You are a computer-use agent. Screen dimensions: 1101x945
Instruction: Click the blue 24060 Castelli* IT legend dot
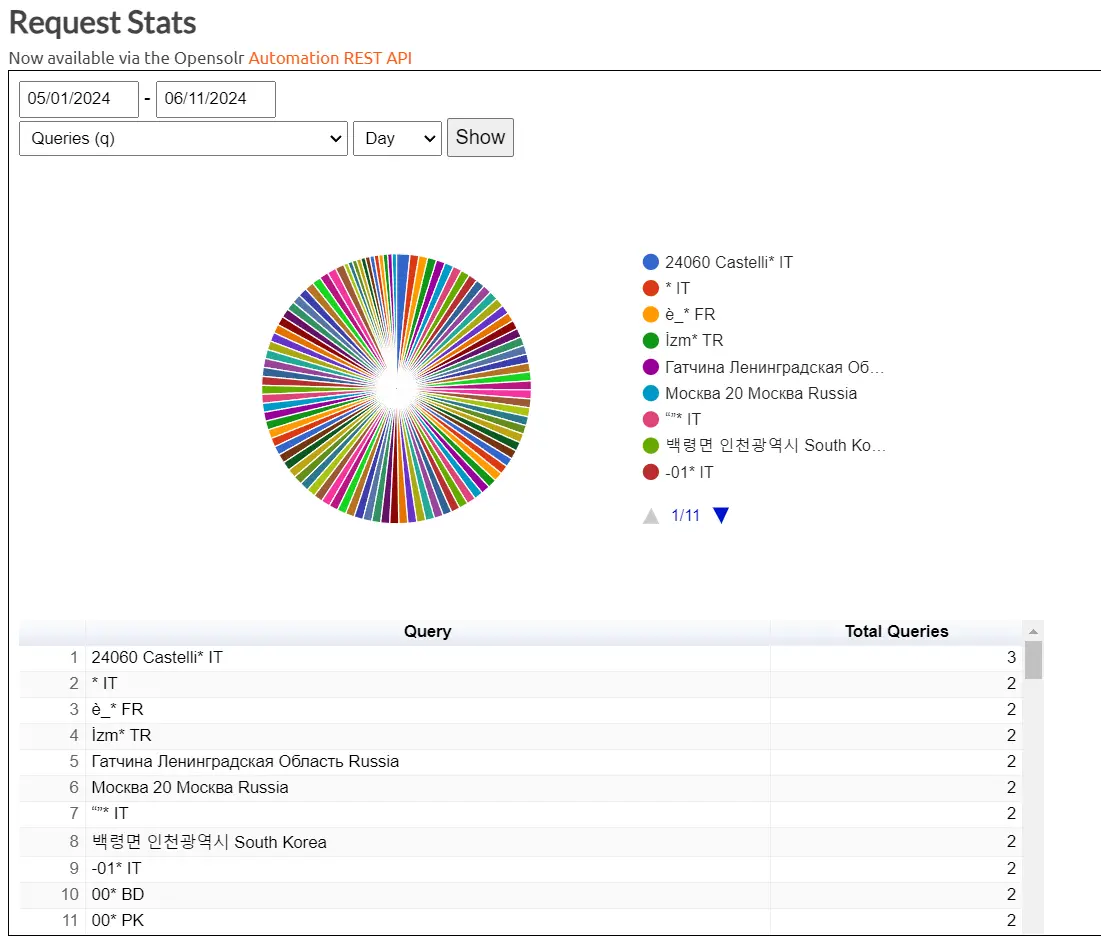(651, 262)
